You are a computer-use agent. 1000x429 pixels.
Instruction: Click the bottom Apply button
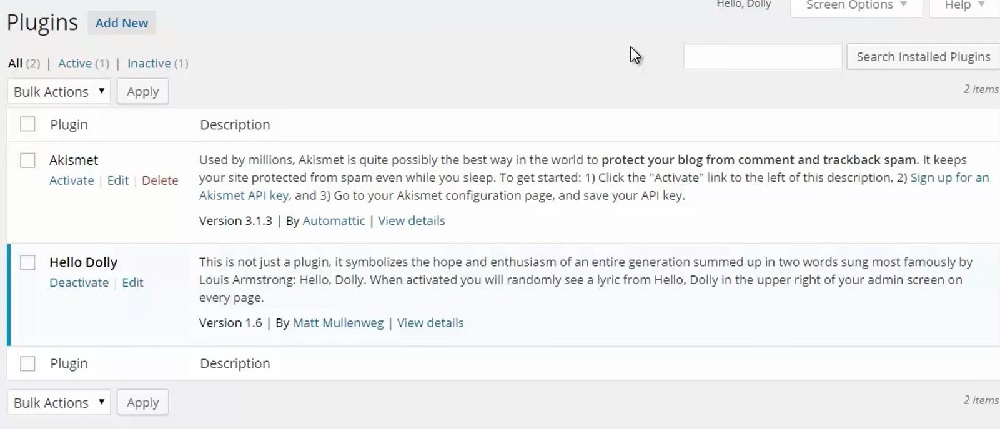(143, 403)
